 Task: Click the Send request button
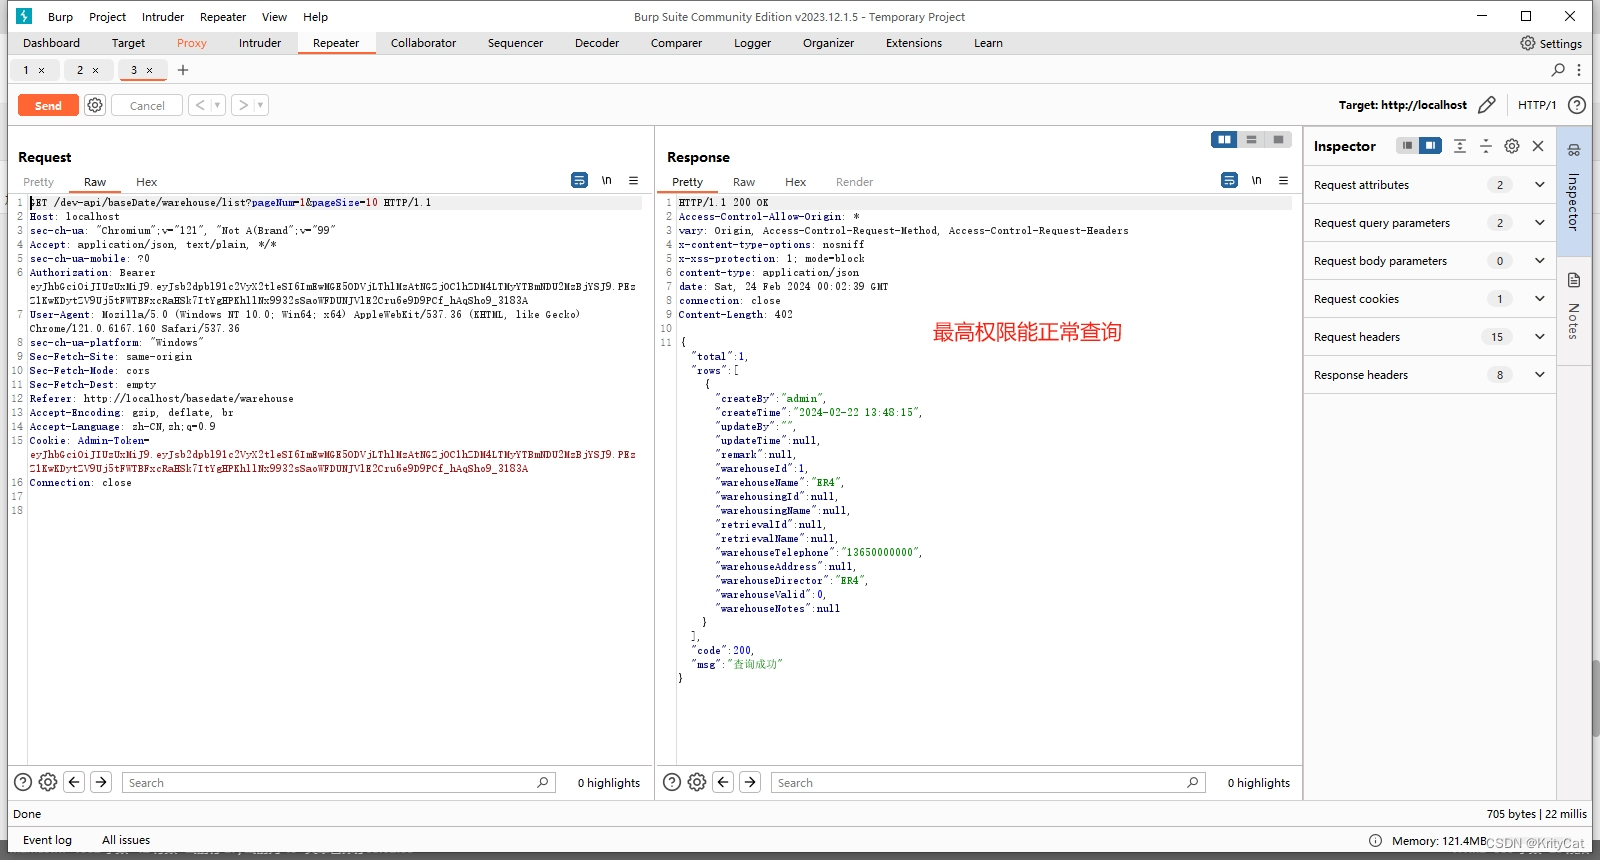pyautogui.click(x=48, y=105)
